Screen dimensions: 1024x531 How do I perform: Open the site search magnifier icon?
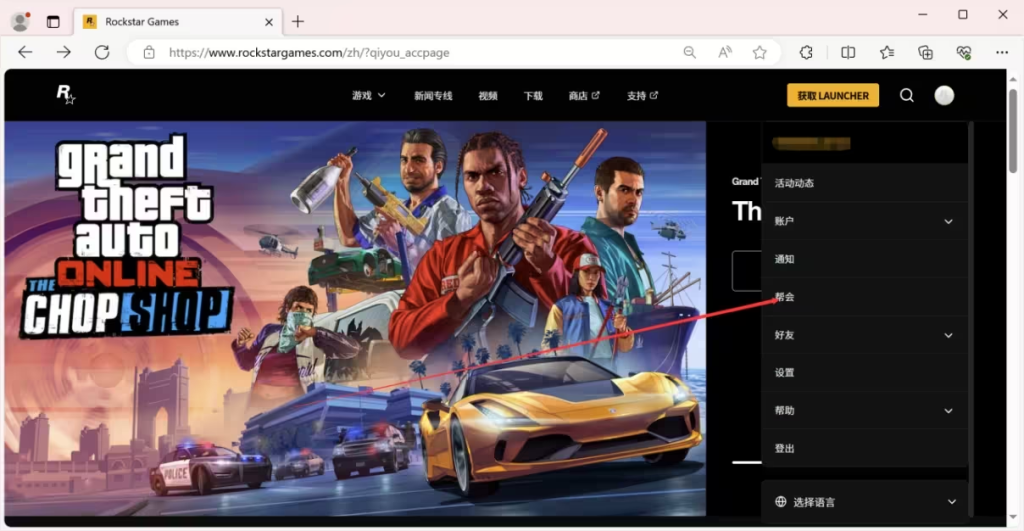pyautogui.click(x=906, y=95)
